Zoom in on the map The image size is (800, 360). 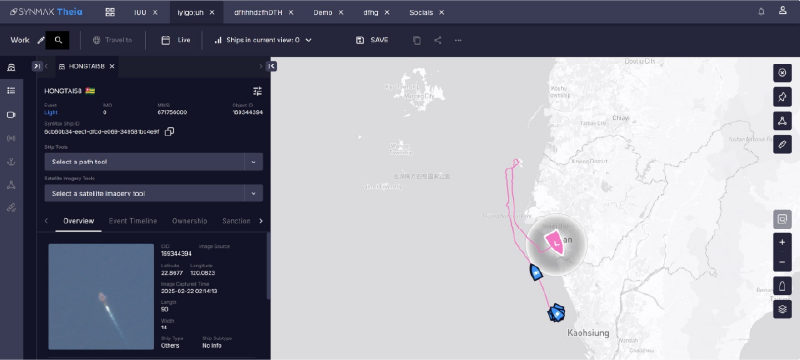coord(782,243)
